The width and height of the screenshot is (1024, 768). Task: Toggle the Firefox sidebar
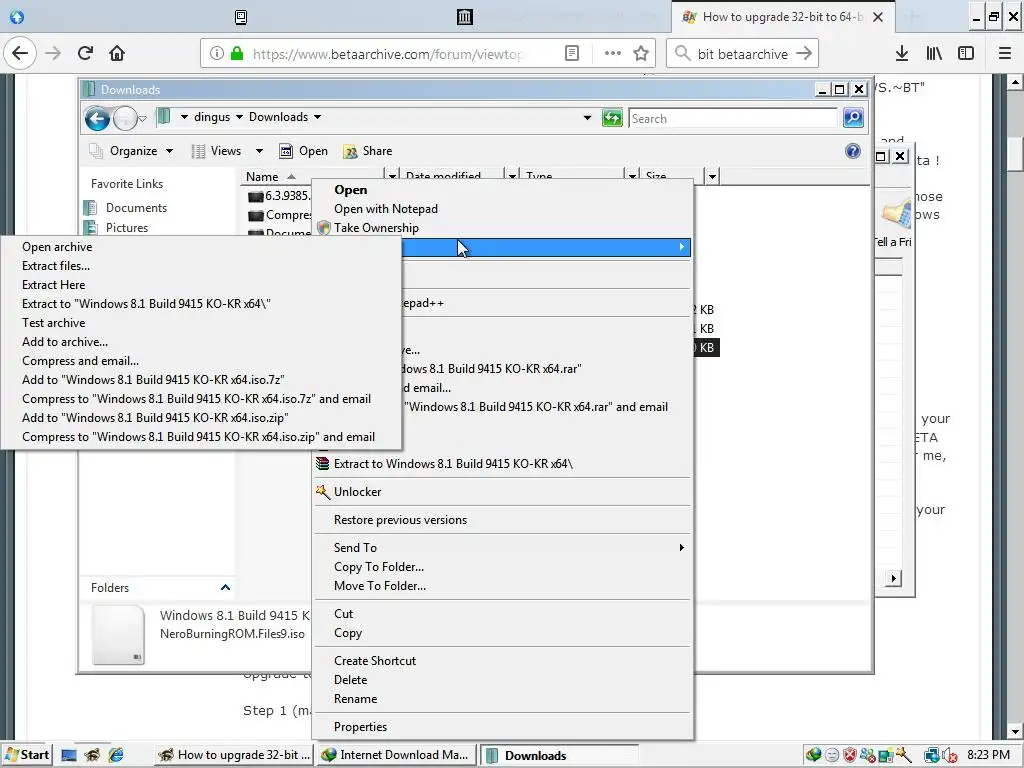coord(966,54)
